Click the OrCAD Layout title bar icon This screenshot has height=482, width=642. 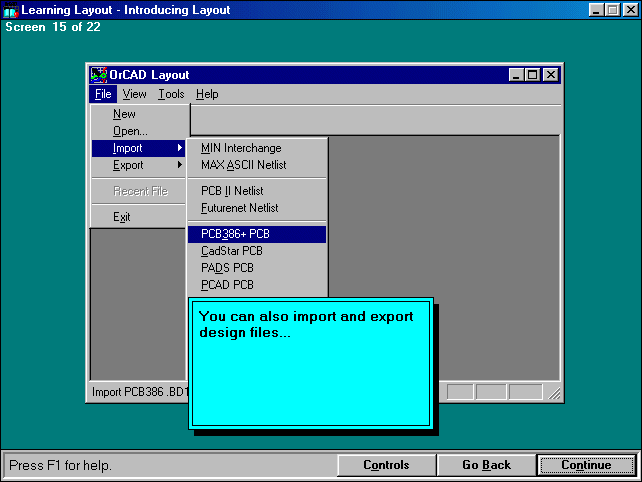pos(99,75)
